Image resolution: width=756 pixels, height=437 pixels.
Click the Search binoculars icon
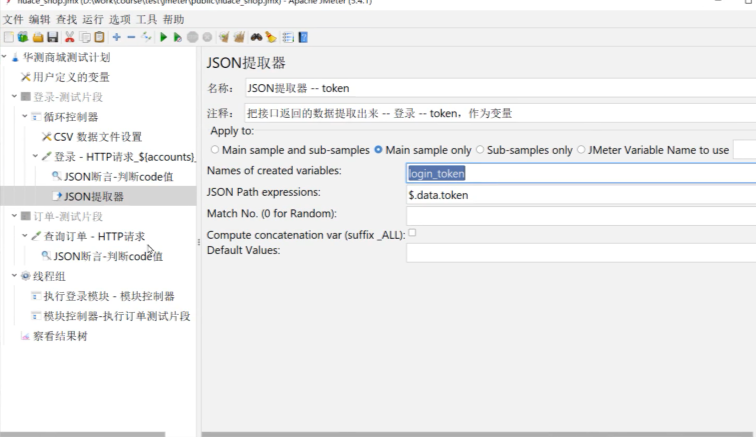[x=256, y=37]
